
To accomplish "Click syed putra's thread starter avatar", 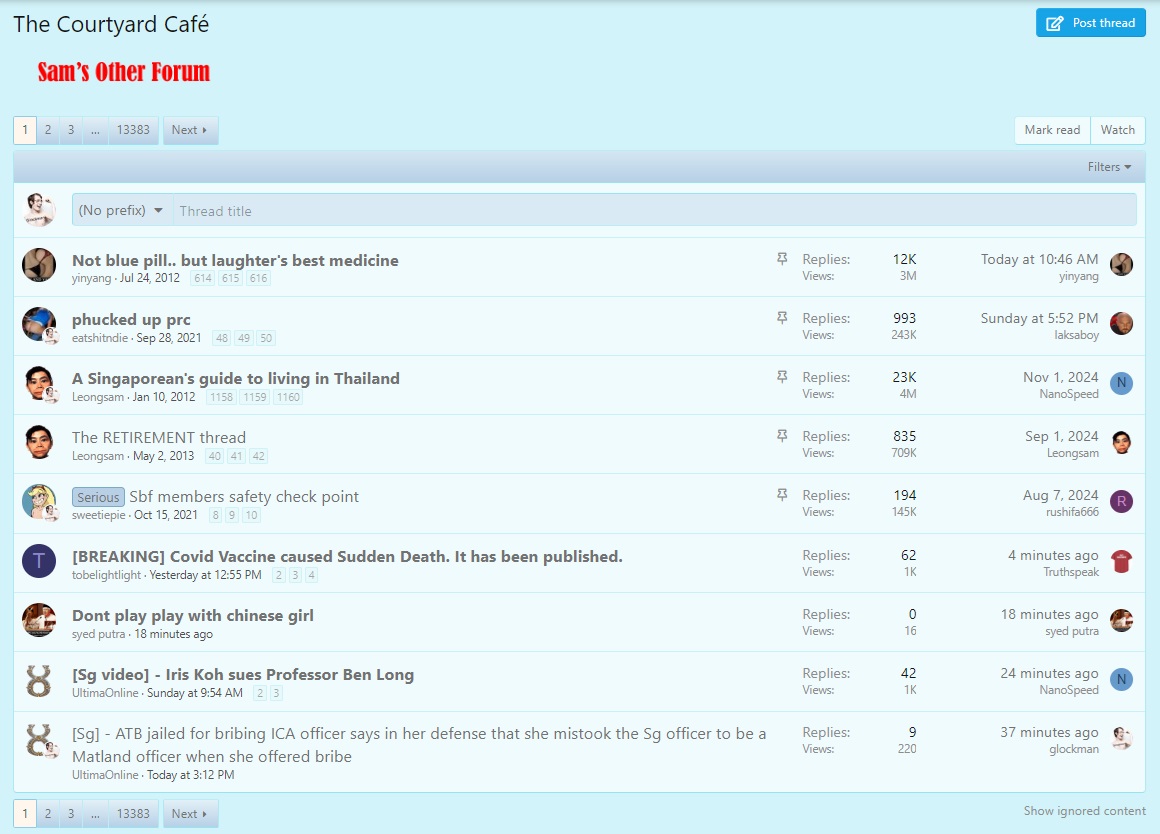I will click(39, 620).
